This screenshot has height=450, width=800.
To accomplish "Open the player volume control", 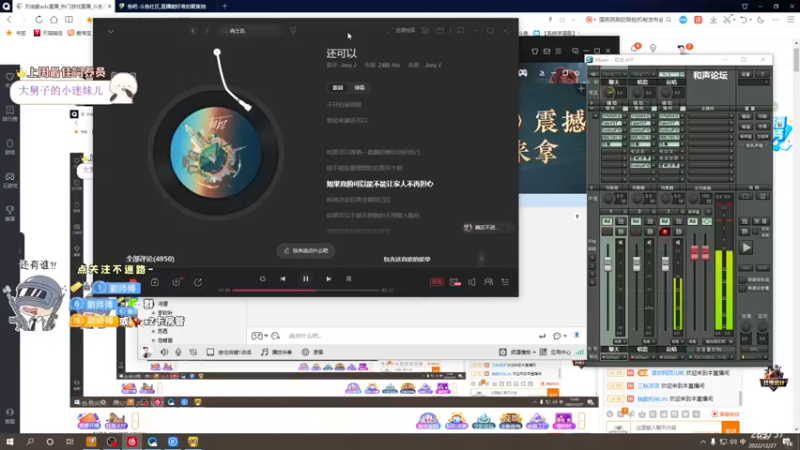I will [x=472, y=282].
